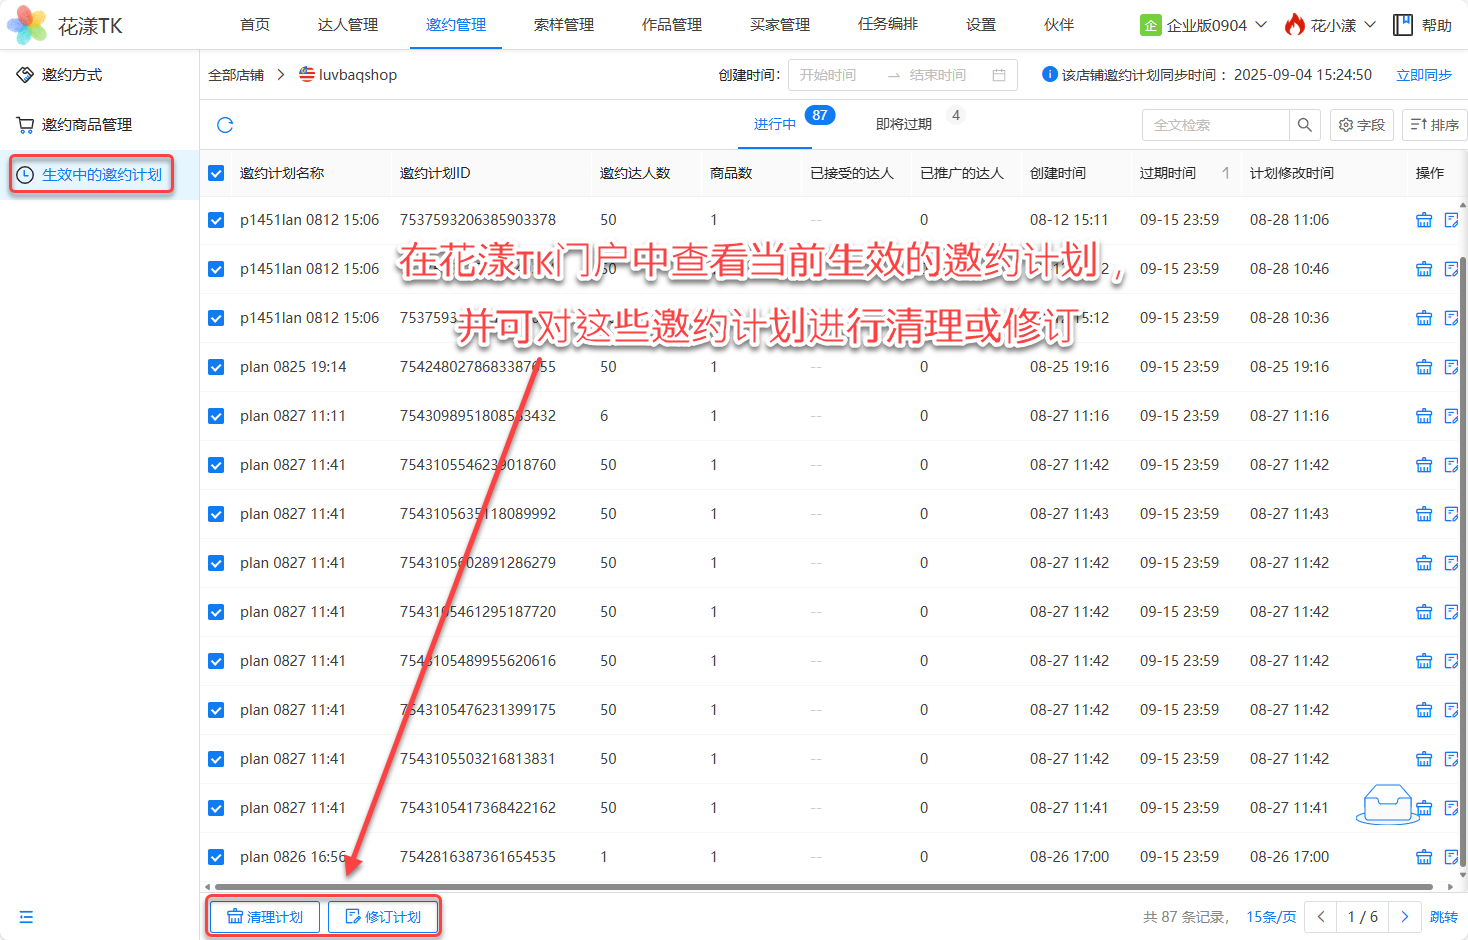Click the refresh icon above the table

(x=225, y=125)
